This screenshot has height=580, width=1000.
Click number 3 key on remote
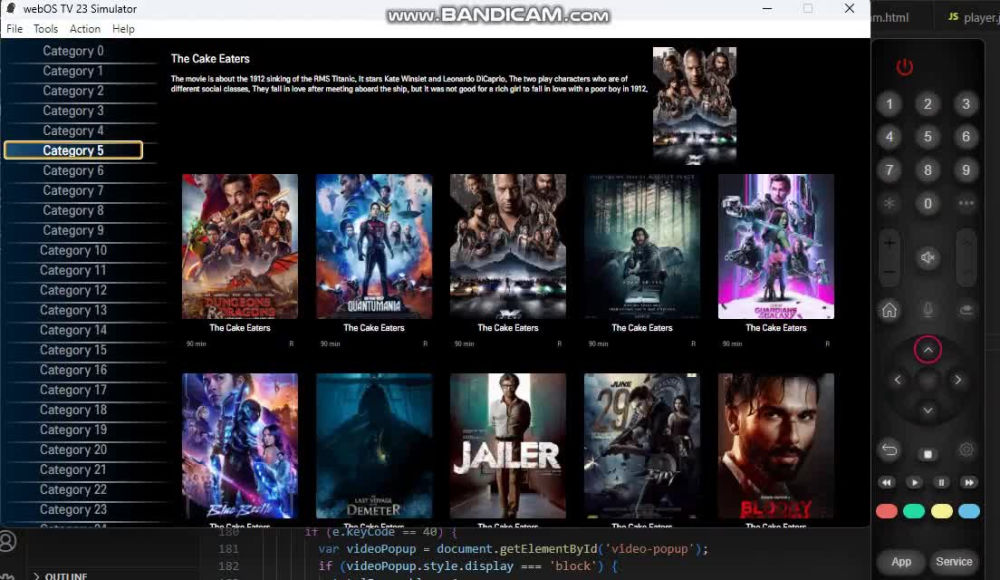click(x=966, y=104)
